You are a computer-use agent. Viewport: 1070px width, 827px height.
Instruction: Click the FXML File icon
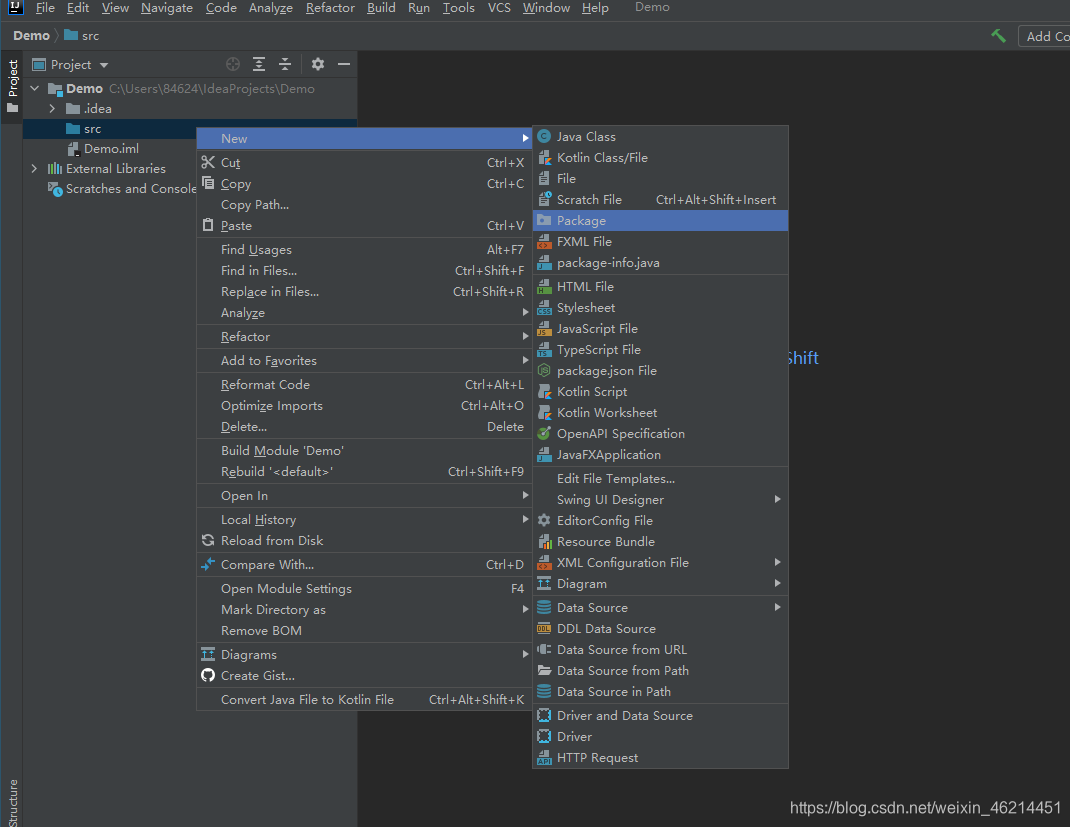[544, 242]
